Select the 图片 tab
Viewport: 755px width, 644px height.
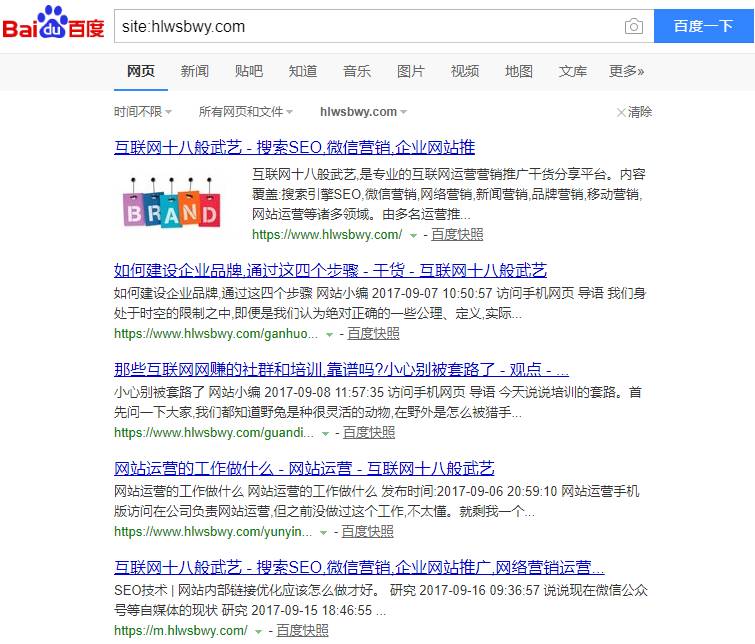[x=410, y=71]
